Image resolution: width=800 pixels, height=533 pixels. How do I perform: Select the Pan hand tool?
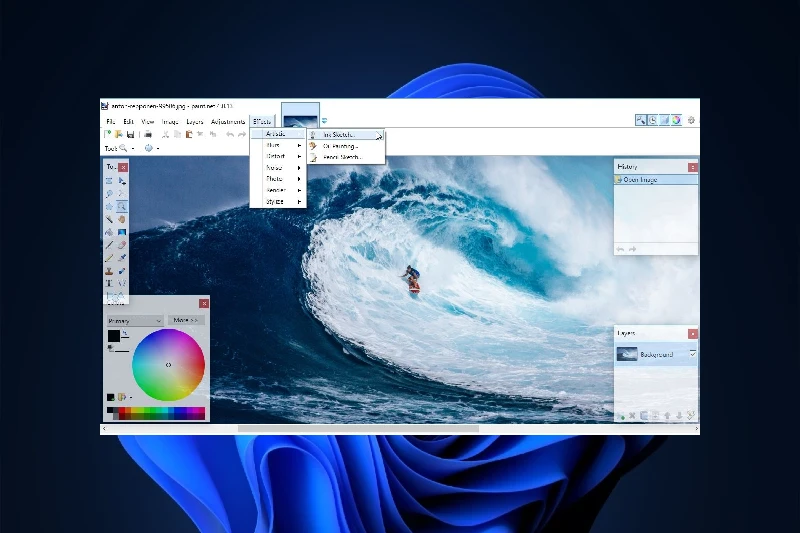point(121,219)
